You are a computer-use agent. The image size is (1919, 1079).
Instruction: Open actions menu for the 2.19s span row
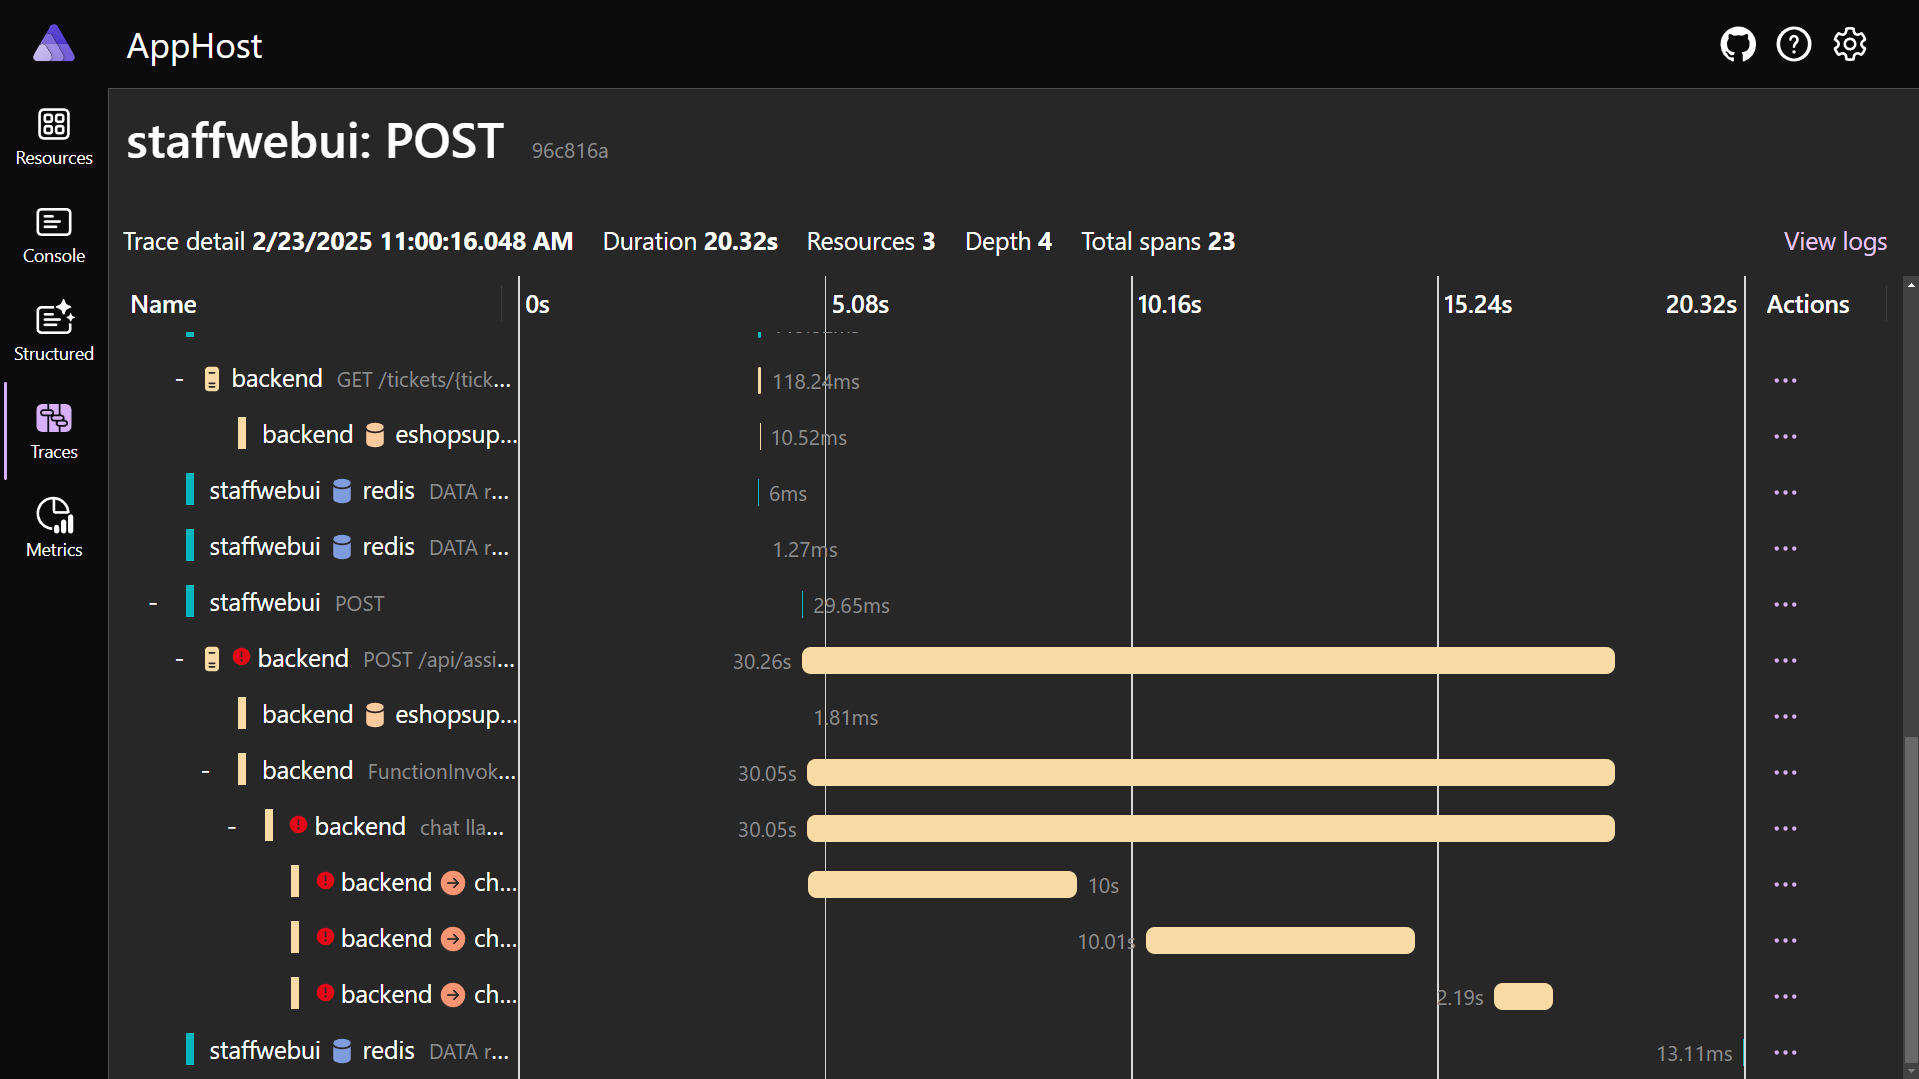[1785, 997]
